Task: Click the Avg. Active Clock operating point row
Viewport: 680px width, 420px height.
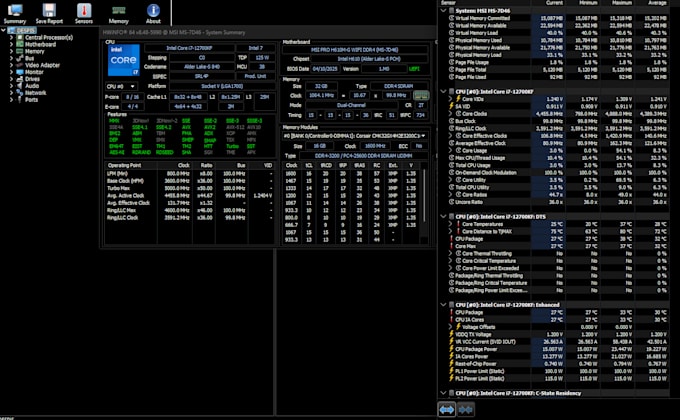Action: pos(190,196)
